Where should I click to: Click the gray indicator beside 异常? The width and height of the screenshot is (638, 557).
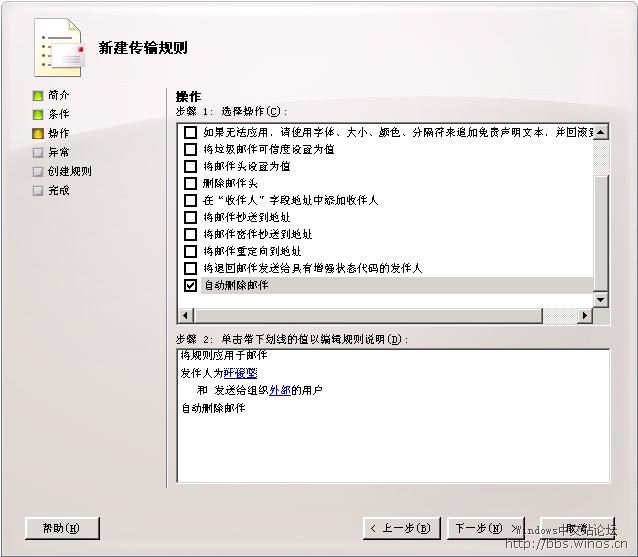click(38, 153)
